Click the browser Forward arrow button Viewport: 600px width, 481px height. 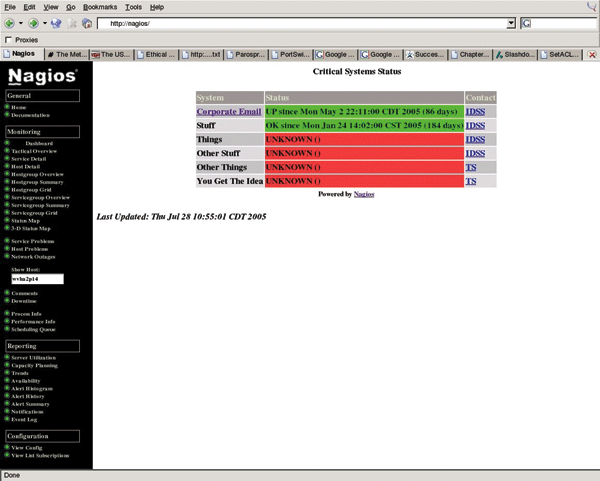[x=31, y=22]
